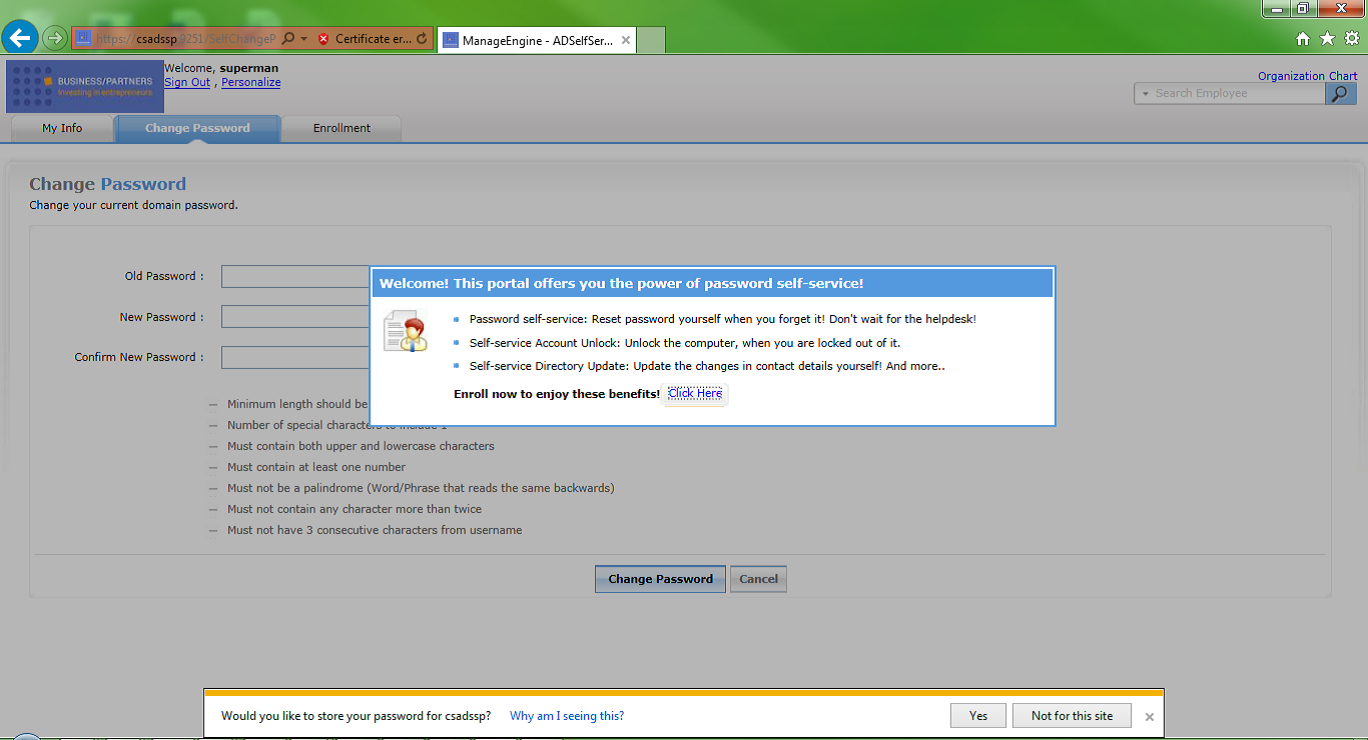The height and width of the screenshot is (740, 1368).
Task: Click the Confirm New Password field
Action: [x=296, y=357]
